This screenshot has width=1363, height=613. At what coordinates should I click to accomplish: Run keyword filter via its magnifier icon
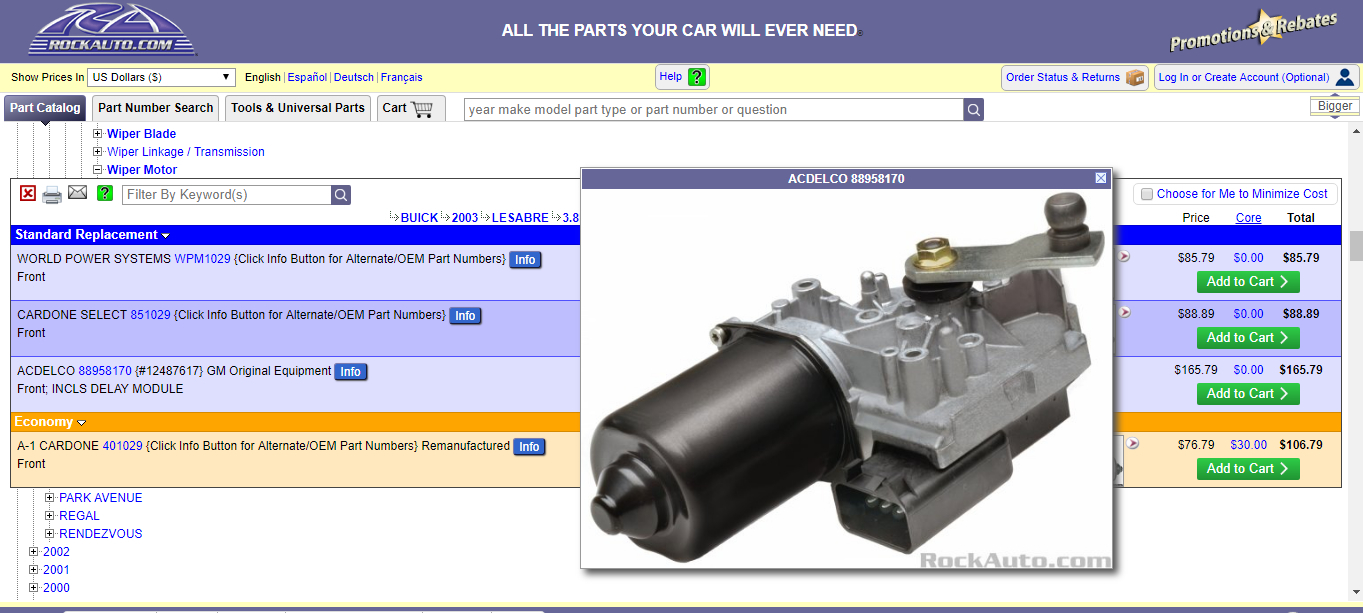point(341,195)
